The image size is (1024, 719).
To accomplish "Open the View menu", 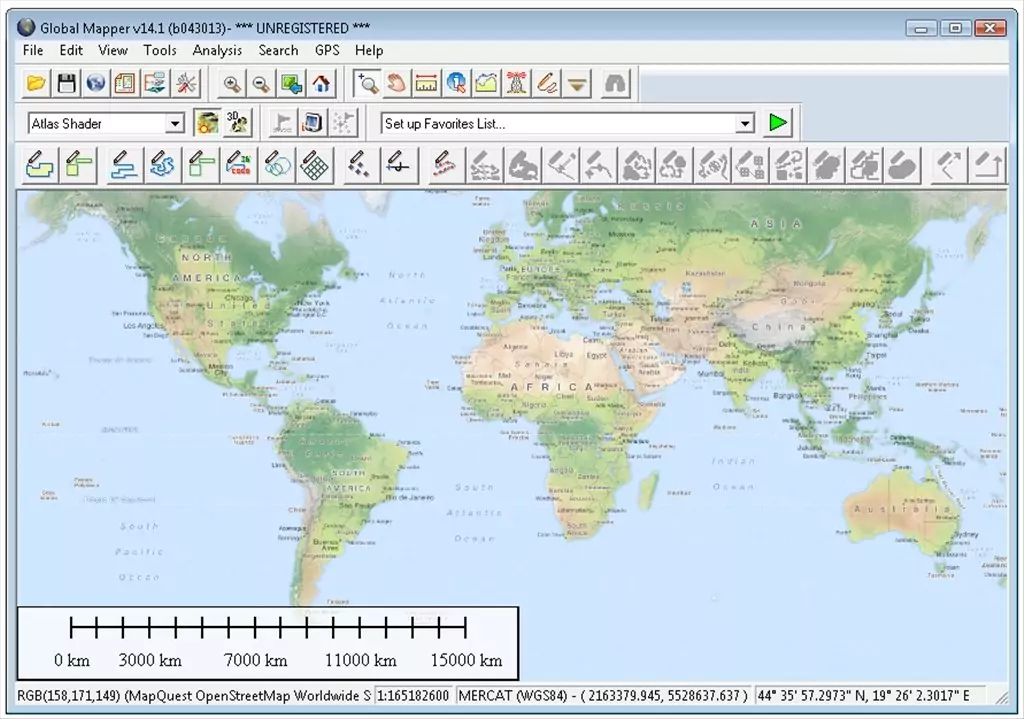I will [x=112, y=50].
